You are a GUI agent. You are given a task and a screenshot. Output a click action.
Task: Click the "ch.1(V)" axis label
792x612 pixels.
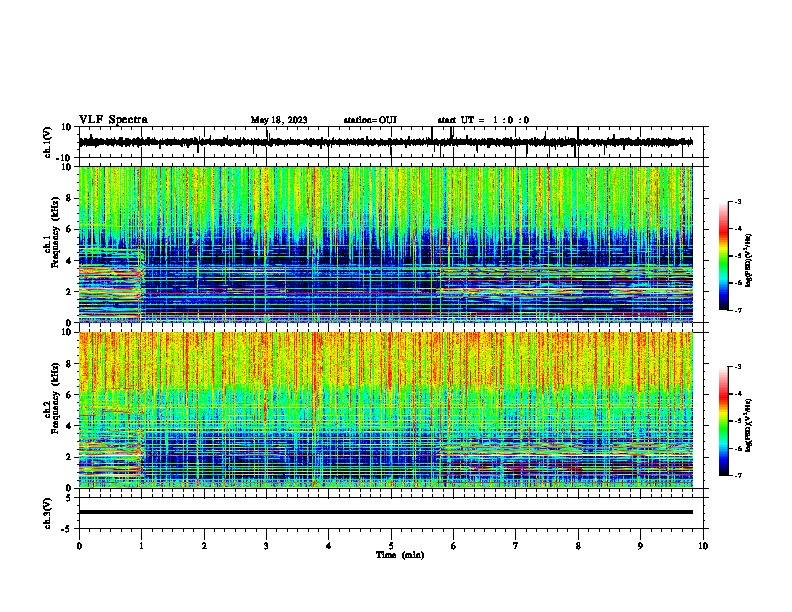(48, 142)
